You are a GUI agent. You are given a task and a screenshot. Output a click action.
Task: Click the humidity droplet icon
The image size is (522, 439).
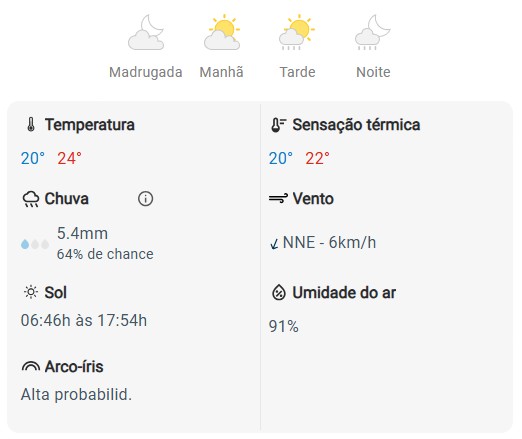point(279,293)
